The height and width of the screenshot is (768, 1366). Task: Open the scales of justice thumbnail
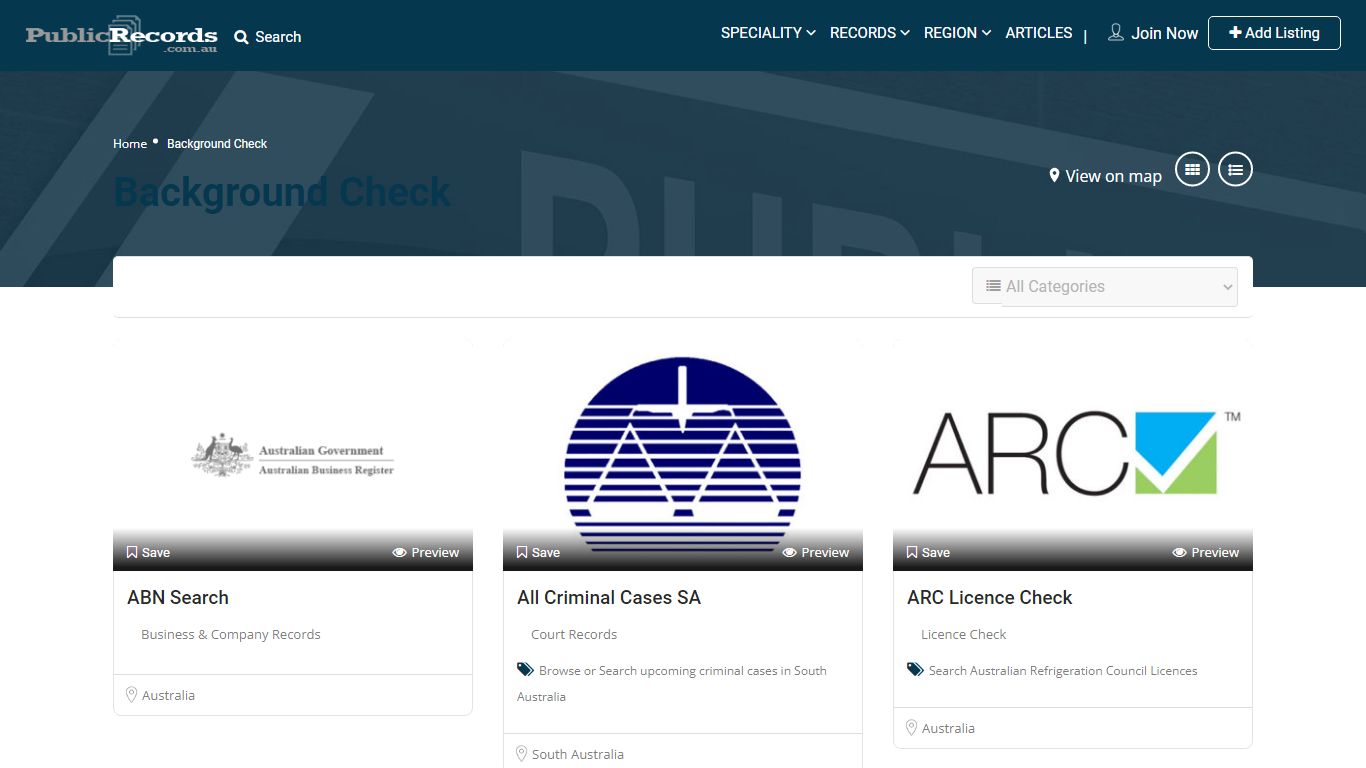coord(683,455)
